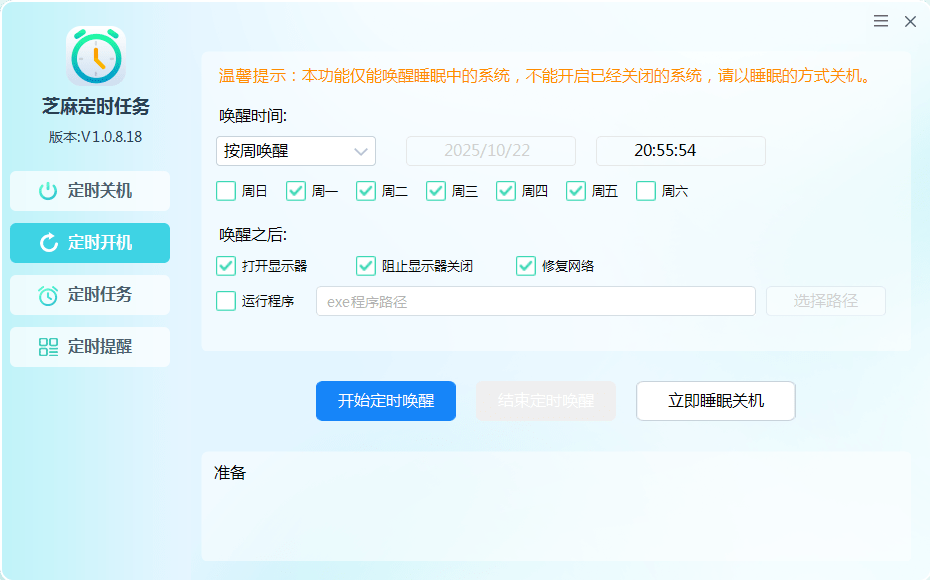Image resolution: width=930 pixels, height=580 pixels.
Task: Enable the 周日 checkbox
Action: [x=226, y=191]
